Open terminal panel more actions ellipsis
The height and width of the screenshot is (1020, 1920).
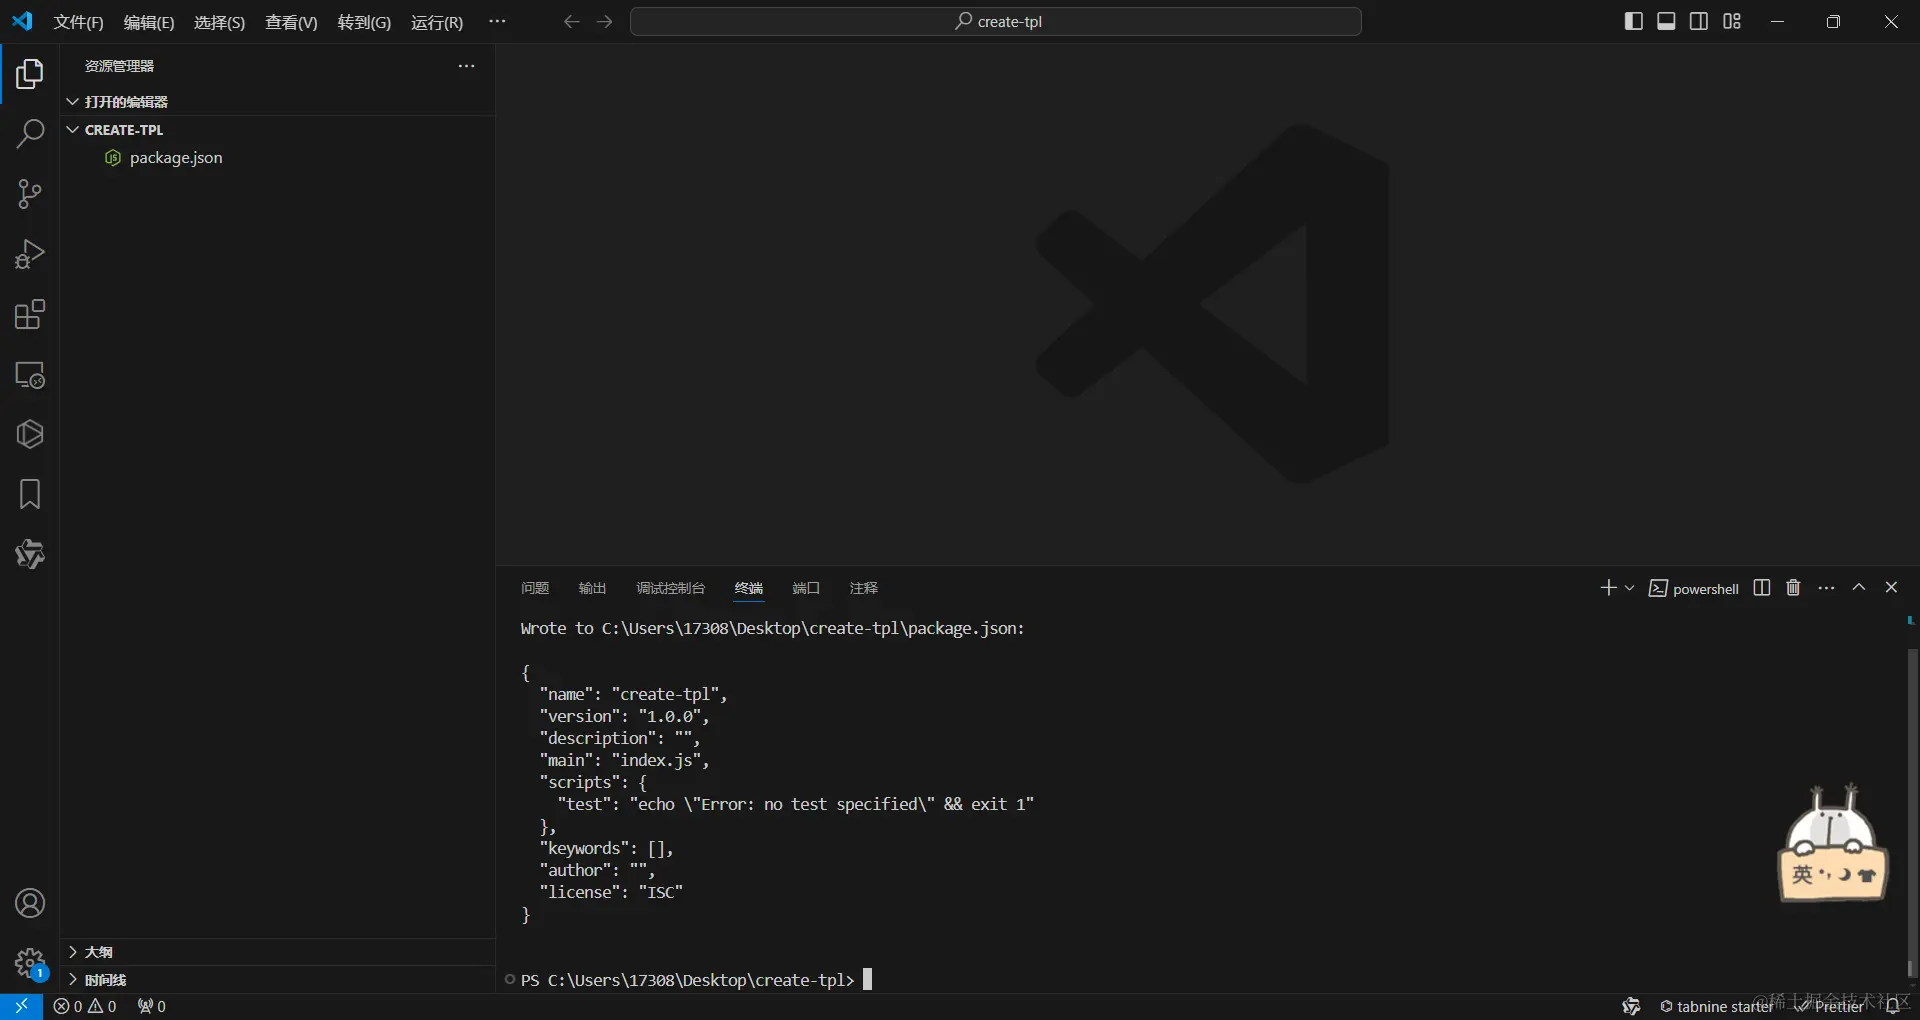tap(1827, 588)
